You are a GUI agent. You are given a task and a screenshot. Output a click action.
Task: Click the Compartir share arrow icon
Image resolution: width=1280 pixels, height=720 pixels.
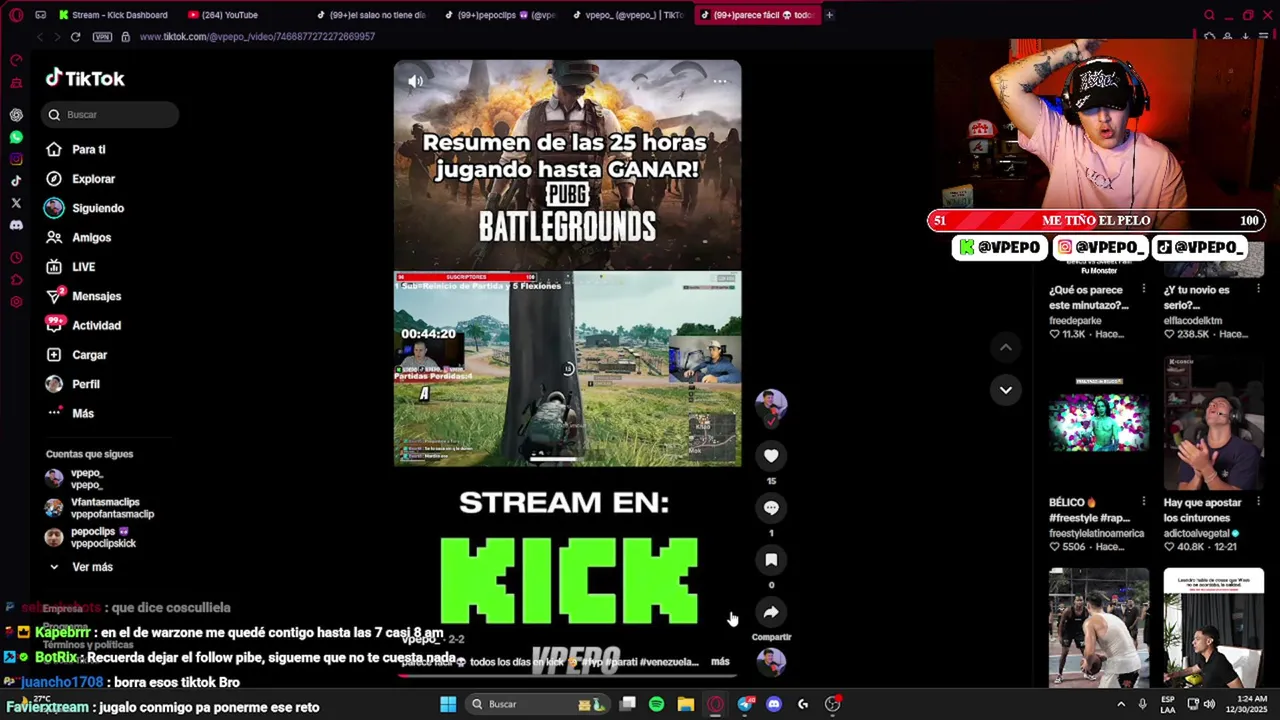[x=771, y=612]
